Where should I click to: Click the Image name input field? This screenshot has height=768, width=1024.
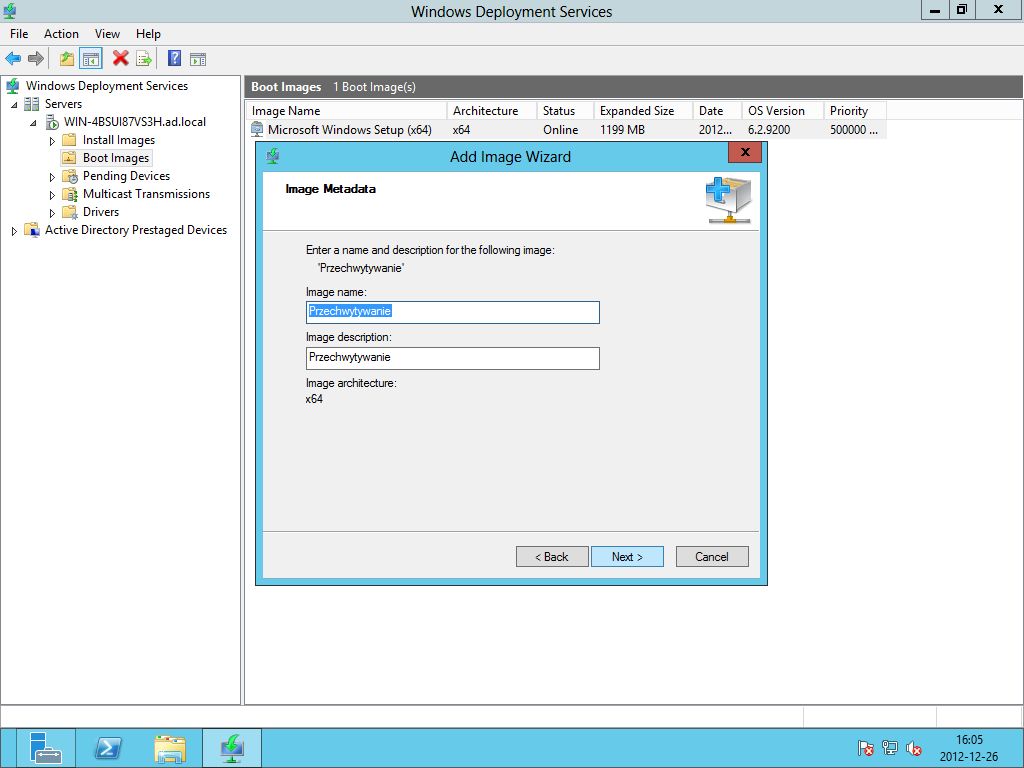tap(453, 312)
